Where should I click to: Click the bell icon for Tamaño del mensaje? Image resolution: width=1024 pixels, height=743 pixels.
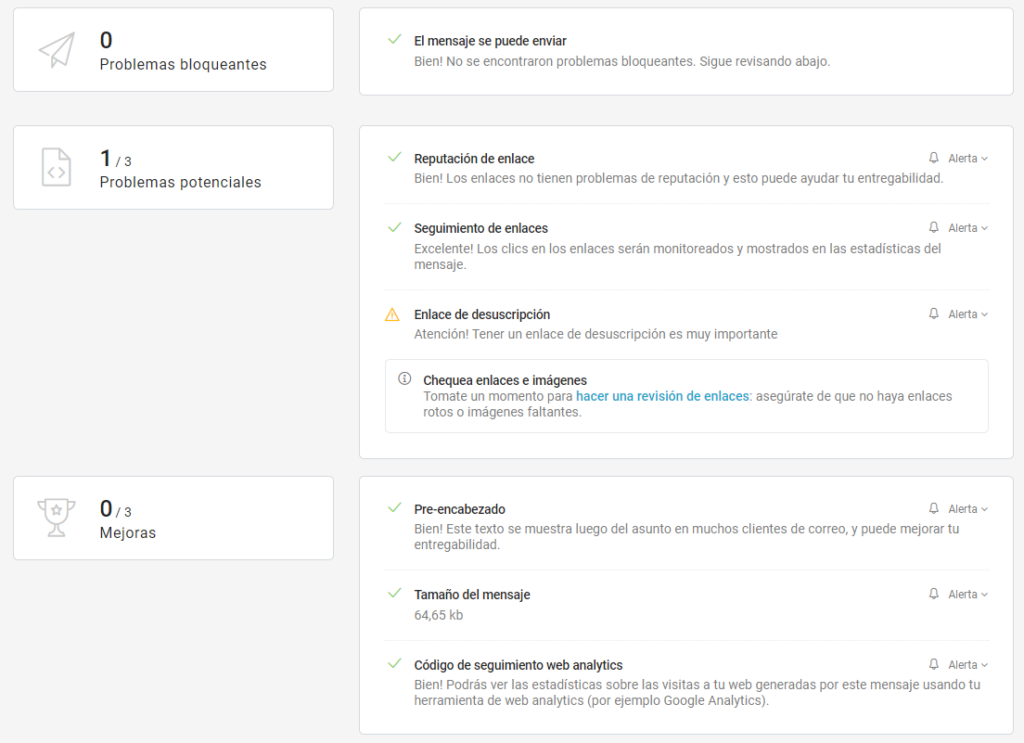pos(934,594)
